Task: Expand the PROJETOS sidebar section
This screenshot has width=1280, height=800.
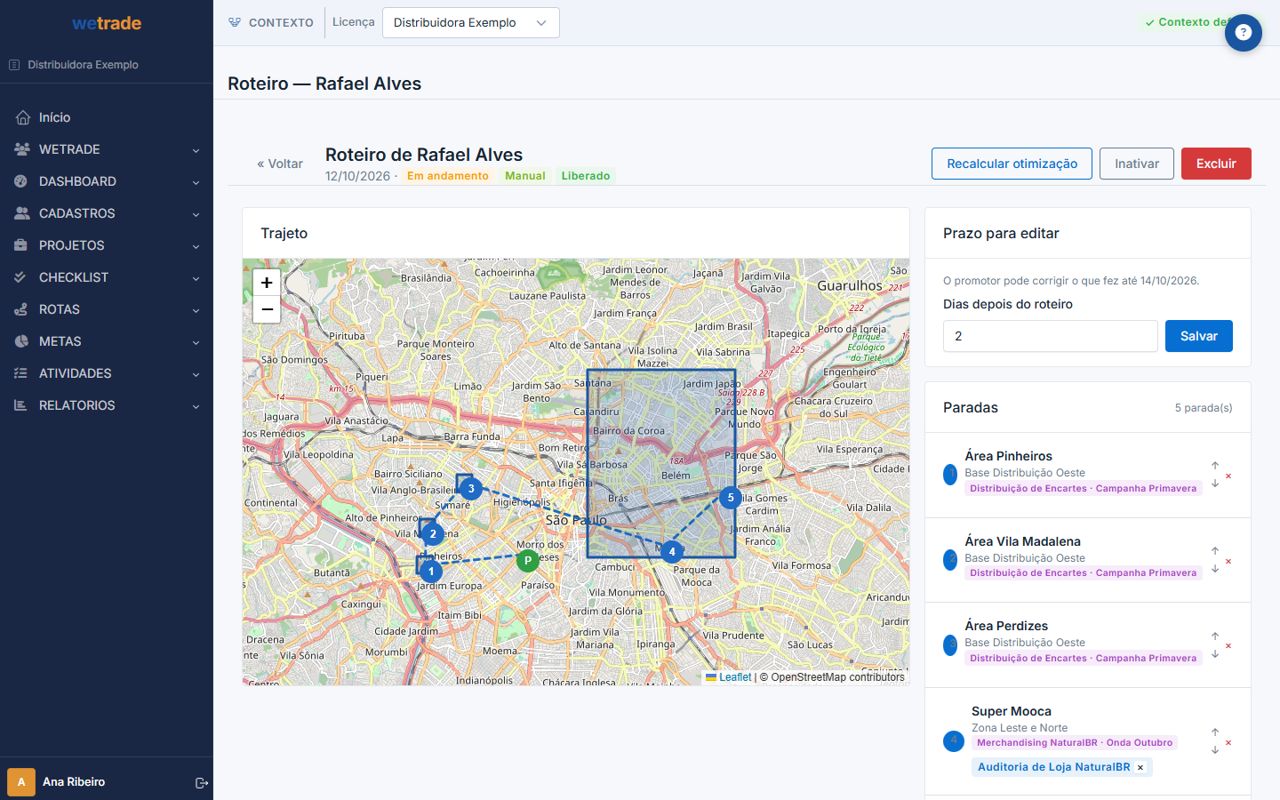Action: [x=107, y=245]
